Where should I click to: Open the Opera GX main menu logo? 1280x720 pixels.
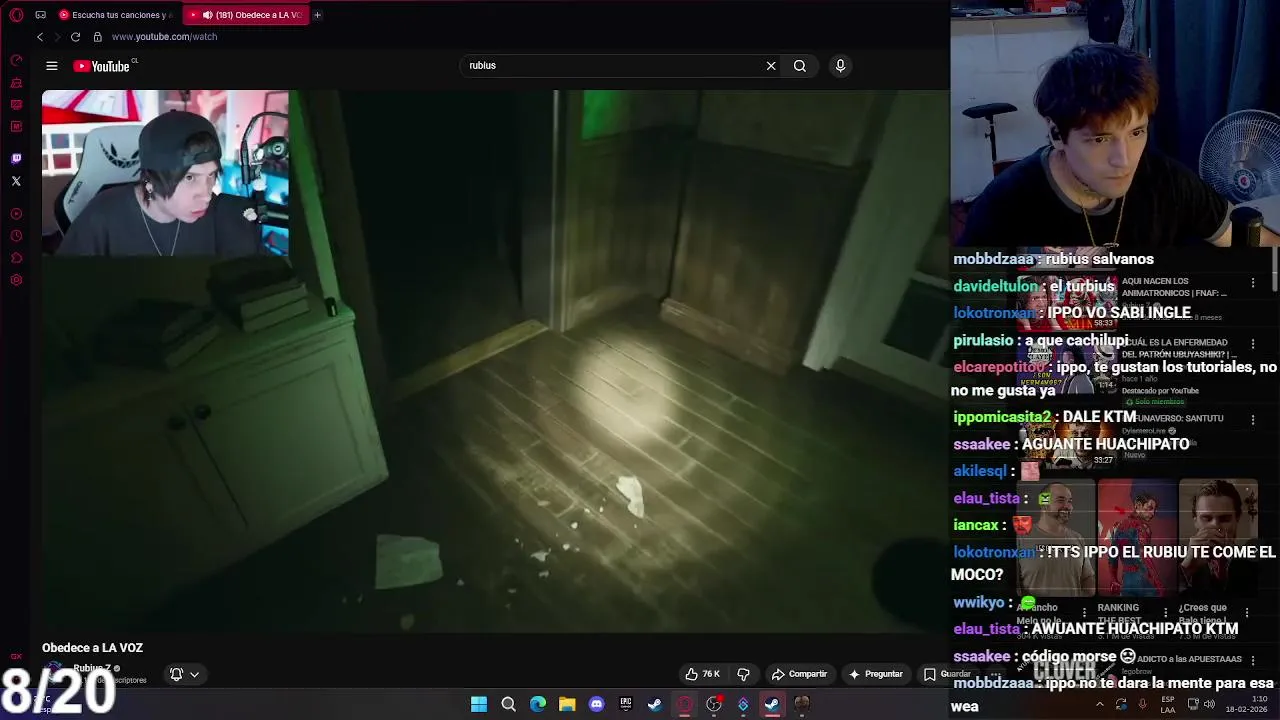pos(16,15)
